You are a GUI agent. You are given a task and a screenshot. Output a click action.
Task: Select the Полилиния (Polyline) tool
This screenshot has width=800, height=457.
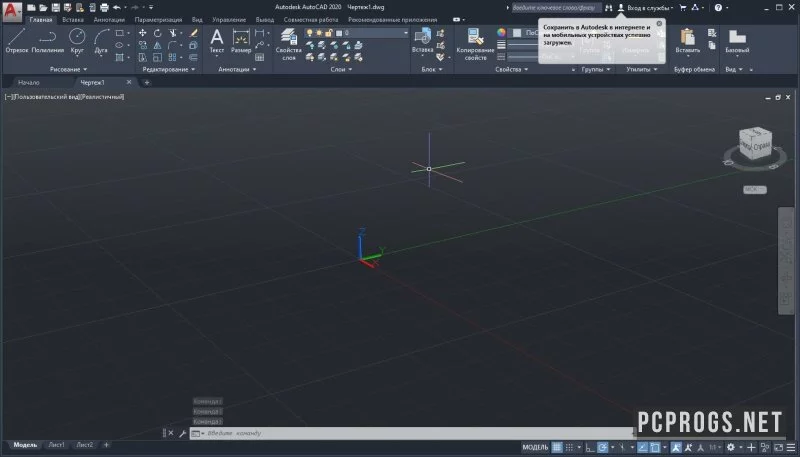coord(47,41)
